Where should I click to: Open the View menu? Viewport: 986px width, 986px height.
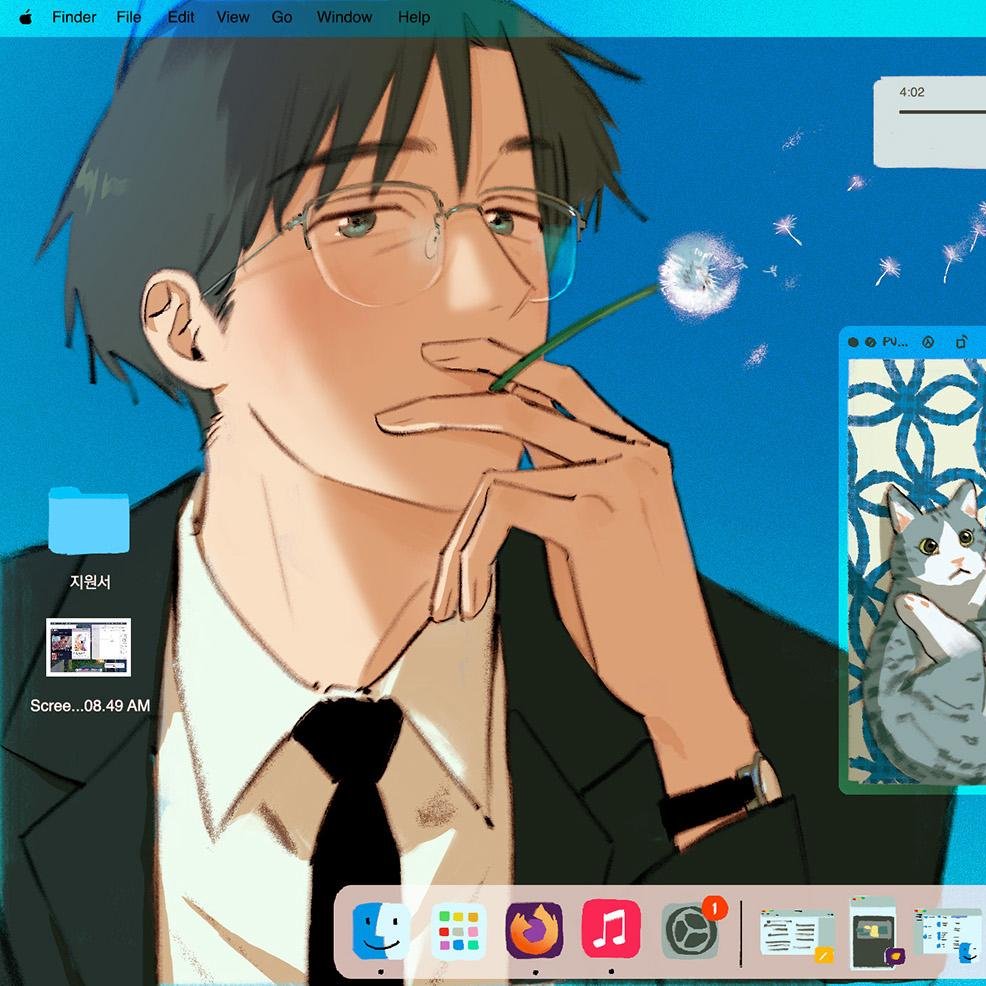[x=233, y=17]
